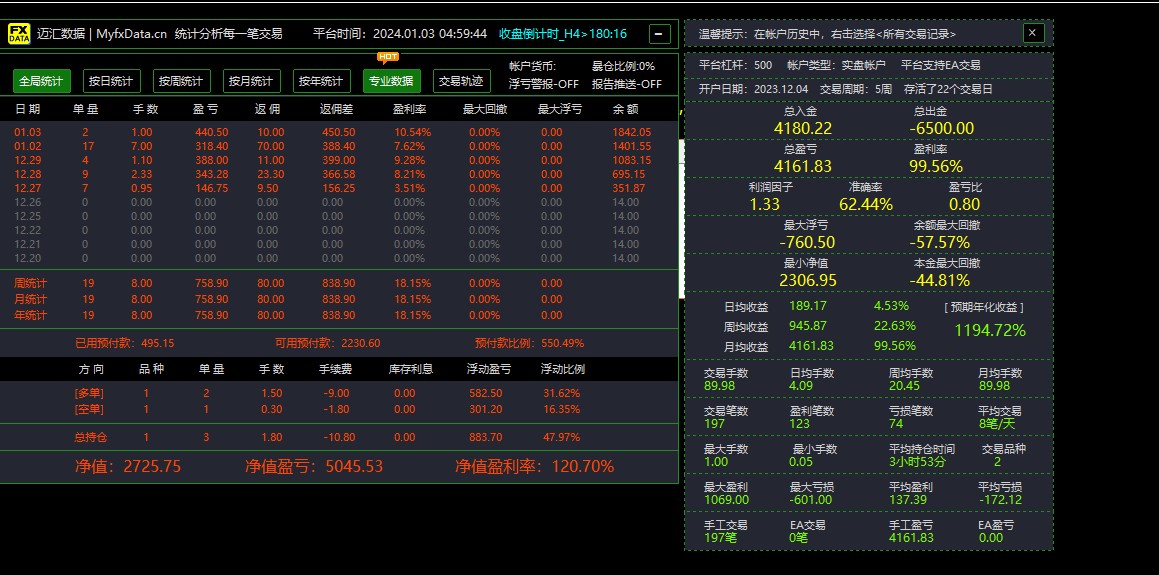Click 利润因子 value 1.33
Screen dimensions: 1159x575
click(x=764, y=205)
